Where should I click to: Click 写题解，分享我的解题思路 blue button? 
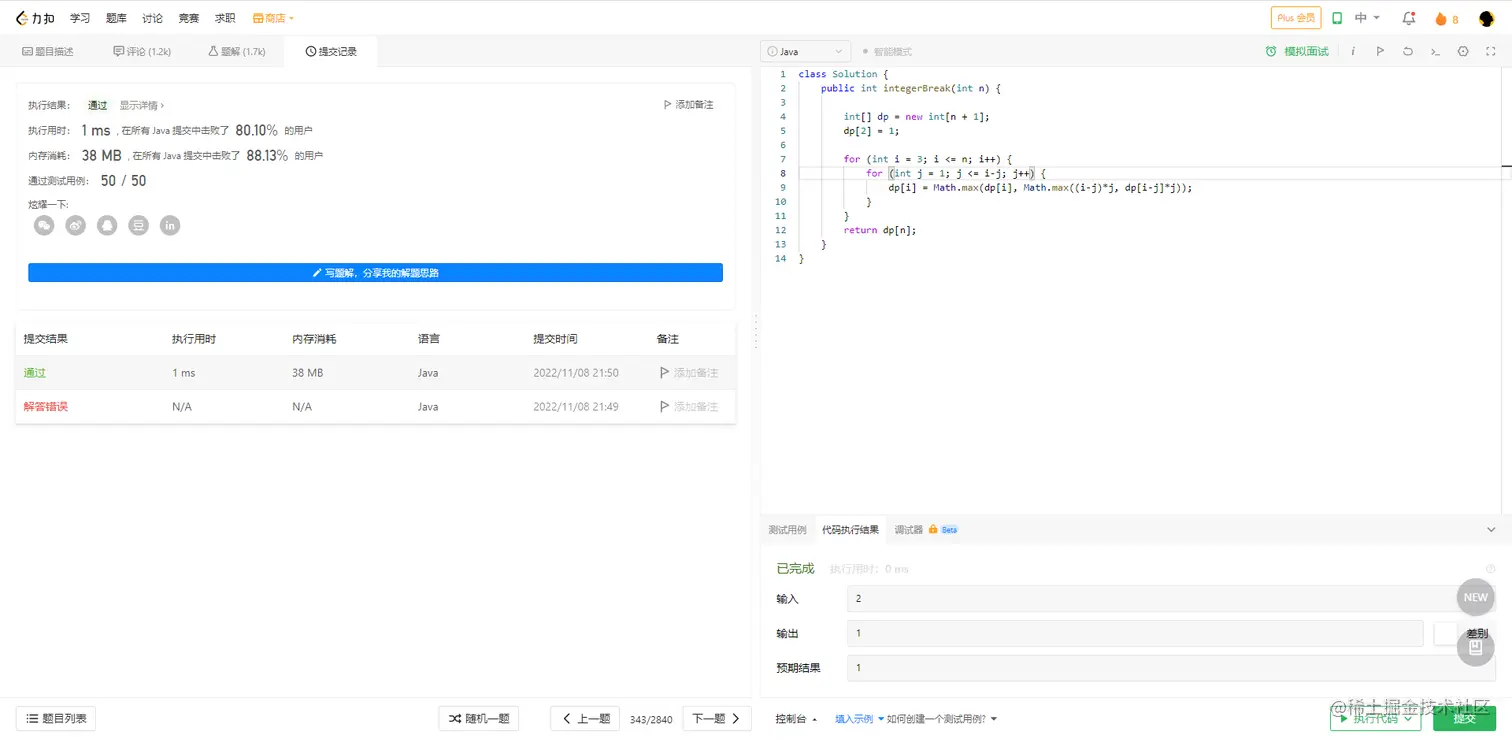tap(375, 272)
